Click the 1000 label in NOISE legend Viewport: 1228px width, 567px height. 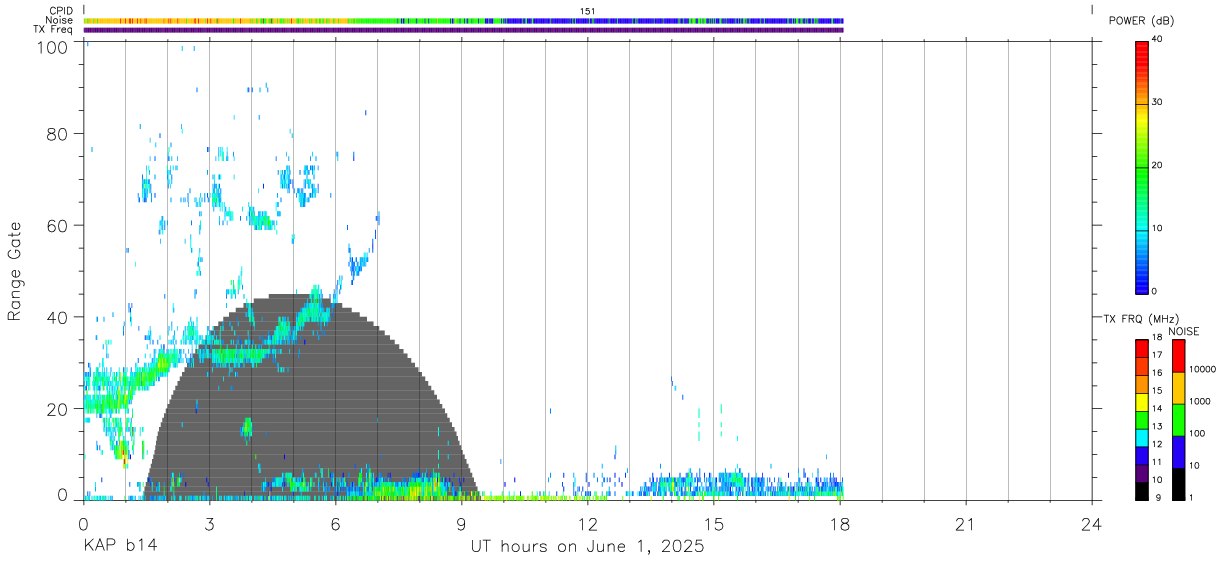click(1199, 402)
